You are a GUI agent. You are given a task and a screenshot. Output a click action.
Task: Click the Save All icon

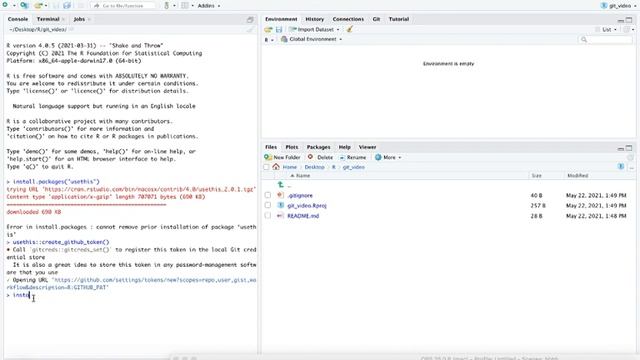click(x=67, y=6)
